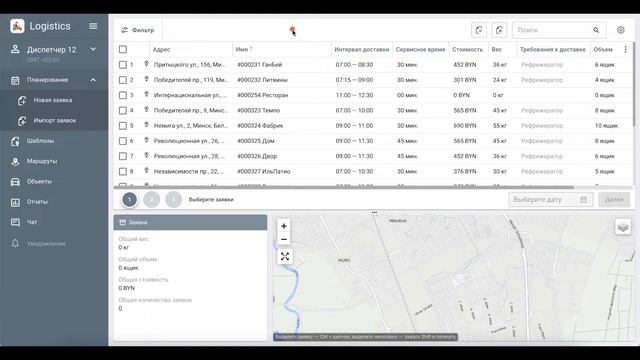
Task: Click the #000231 ГанБей name cell
Action: 260,64
